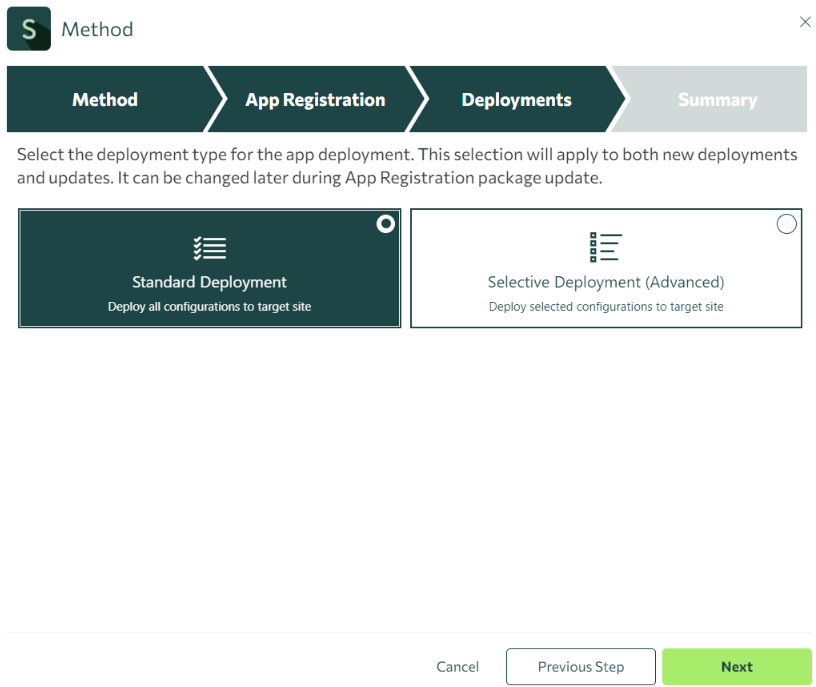This screenshot has height=687, width=816.
Task: Cancel the deployment wizard
Action: (x=457, y=667)
